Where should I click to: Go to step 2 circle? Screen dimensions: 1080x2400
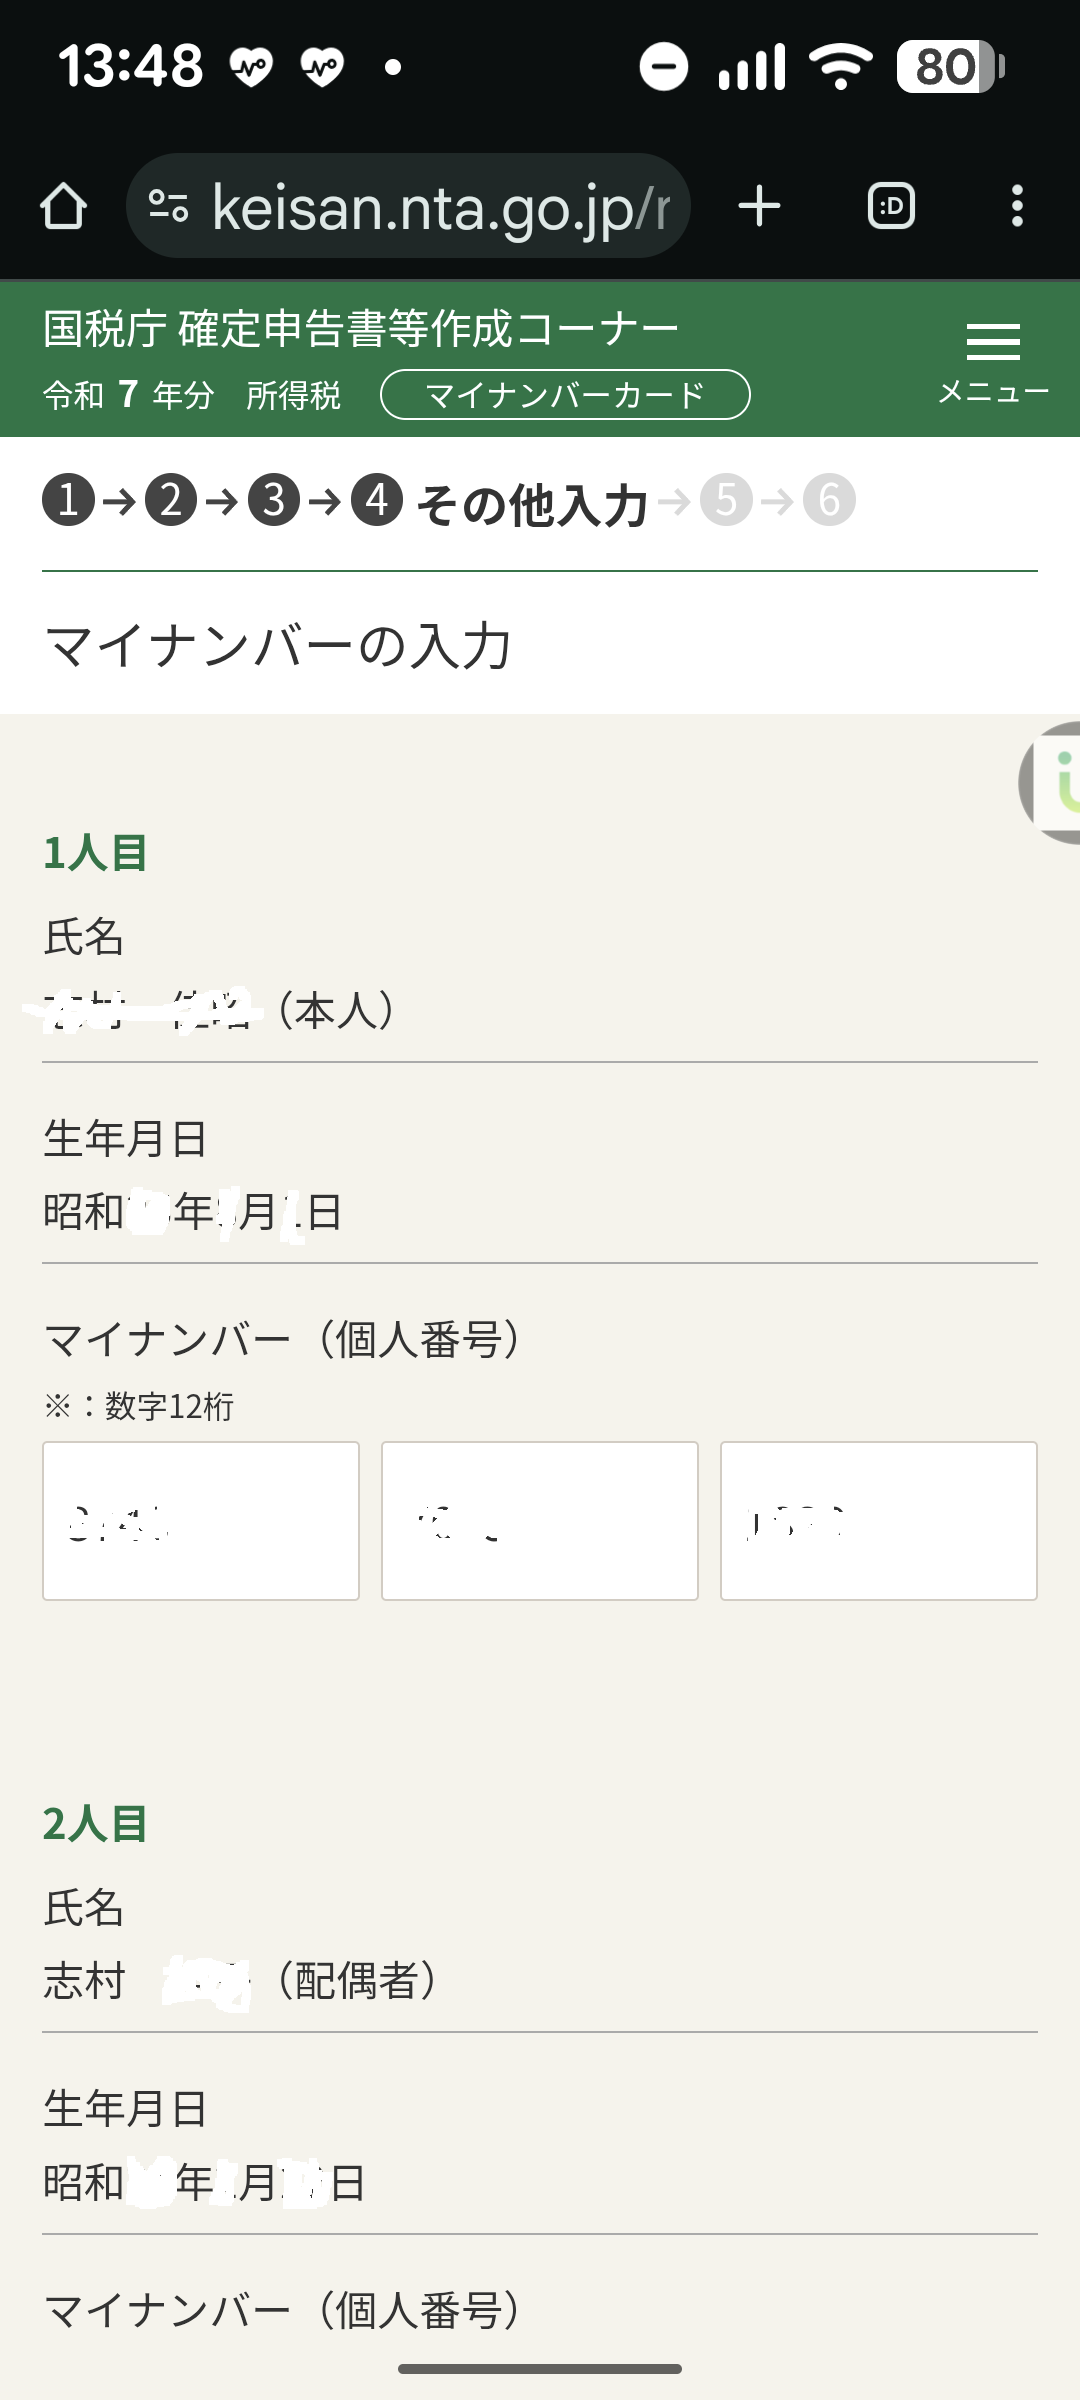171,500
